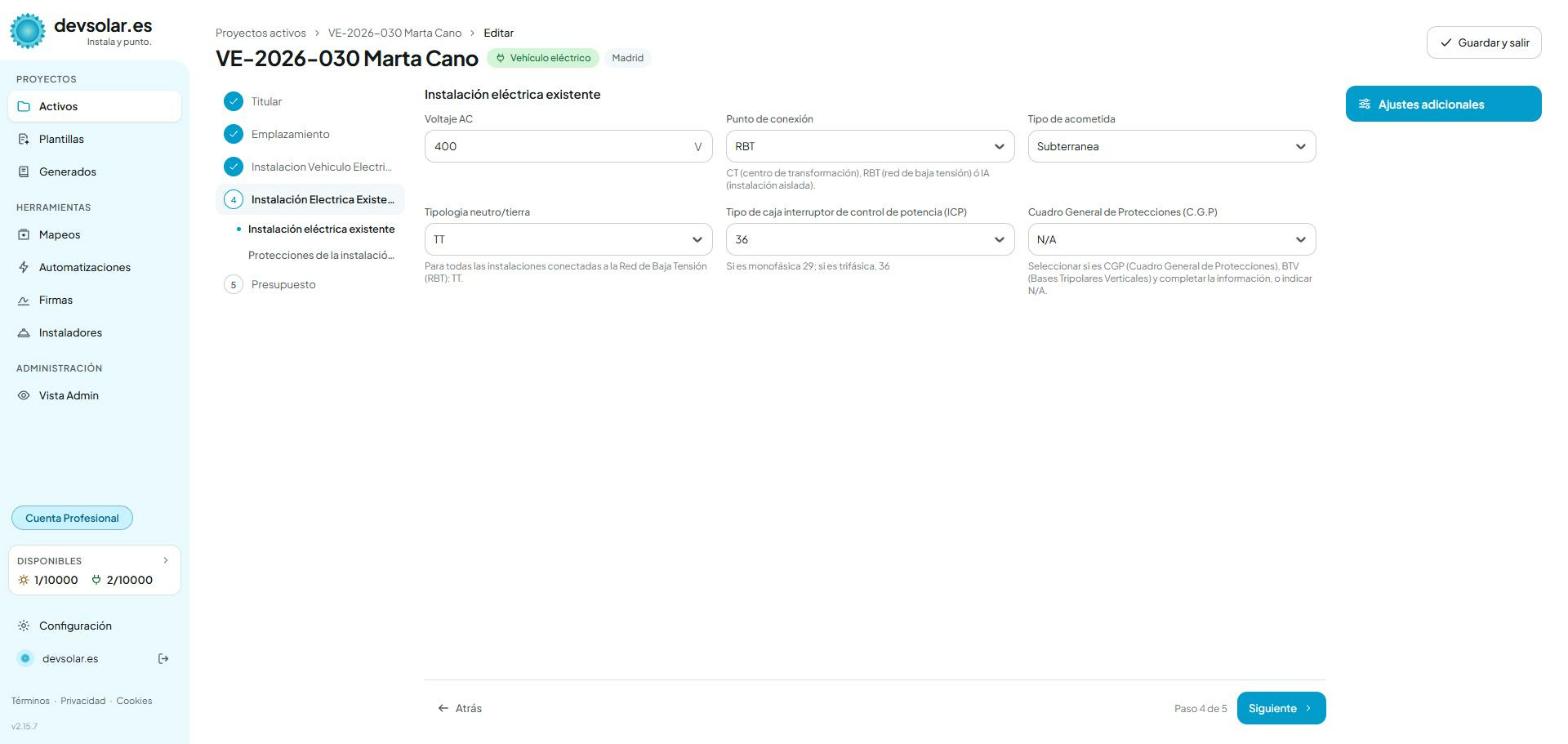Open the Mapeos tool icon
Image resolution: width=1568 pixels, height=744 pixels.
(x=25, y=235)
